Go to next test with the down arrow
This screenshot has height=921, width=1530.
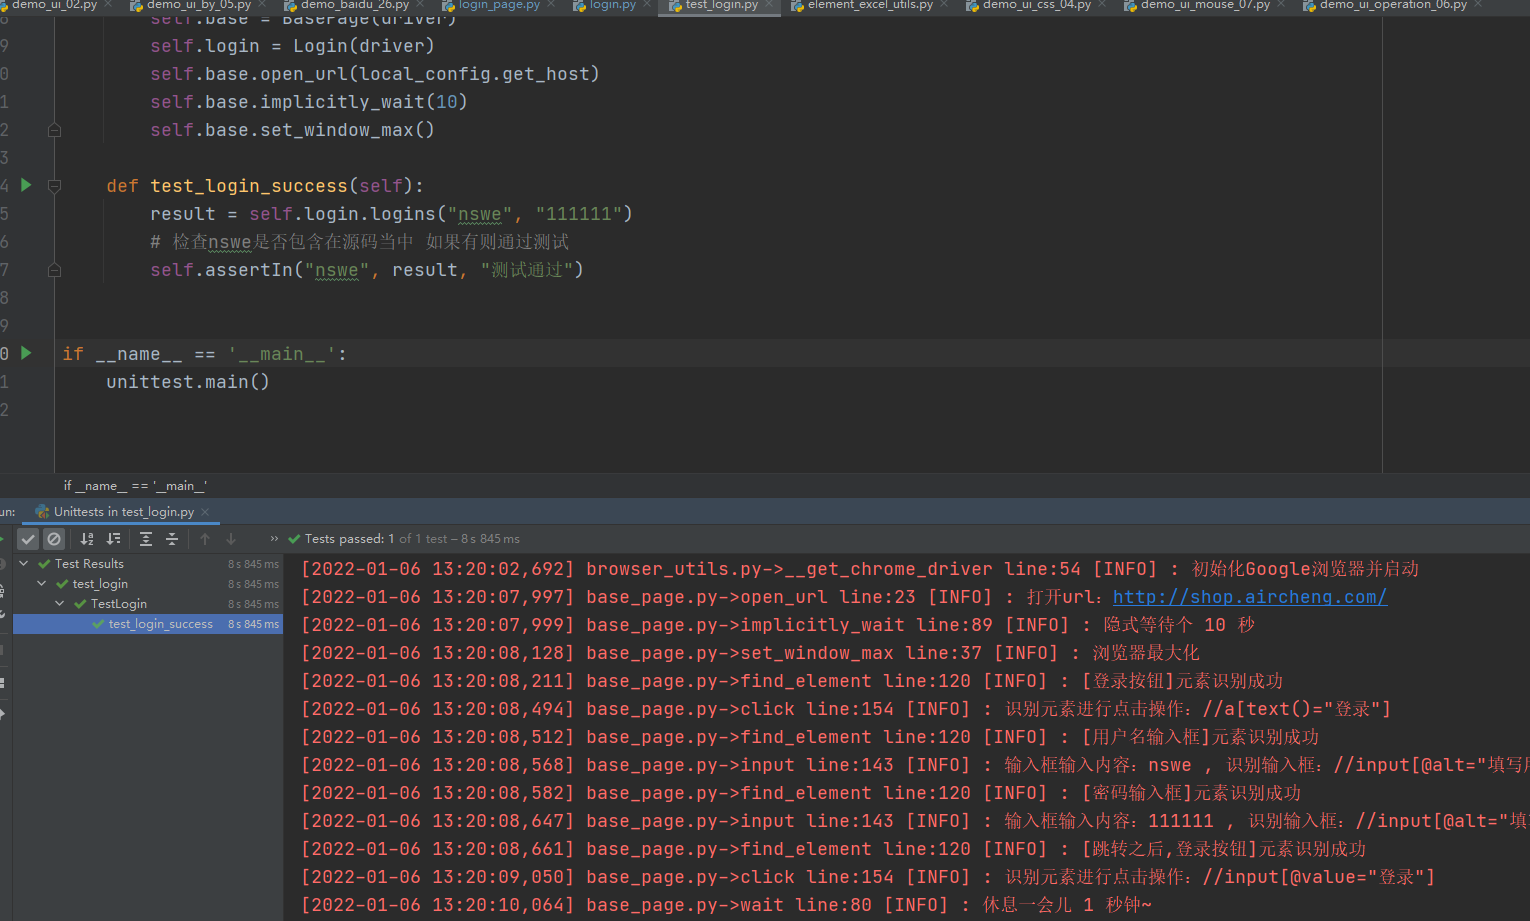pyautogui.click(x=231, y=539)
